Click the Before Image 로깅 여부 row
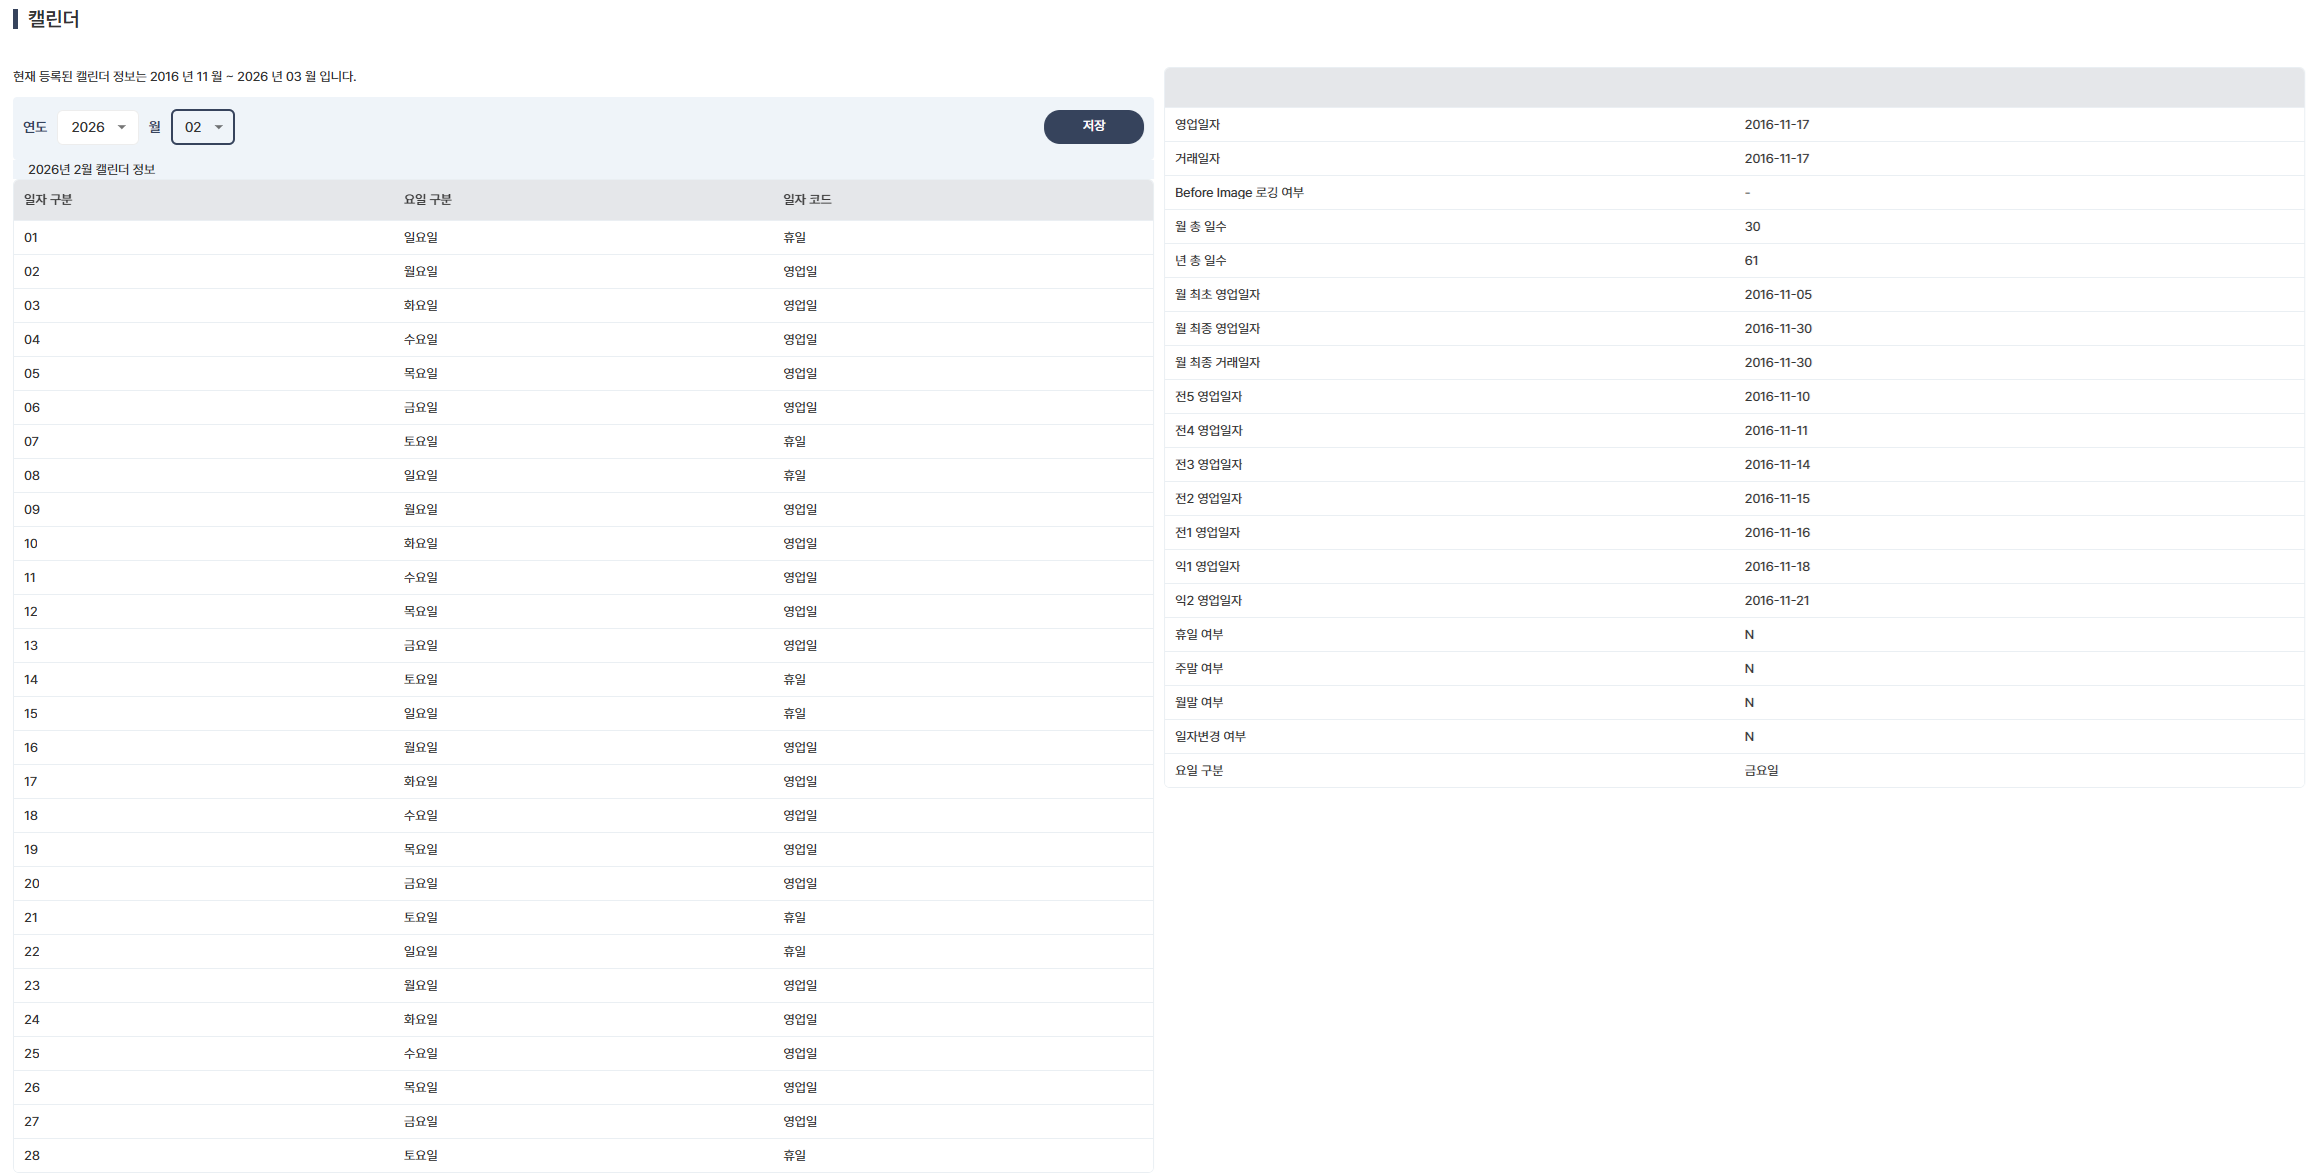Screen dimensions: 2323x1173 1239,193
